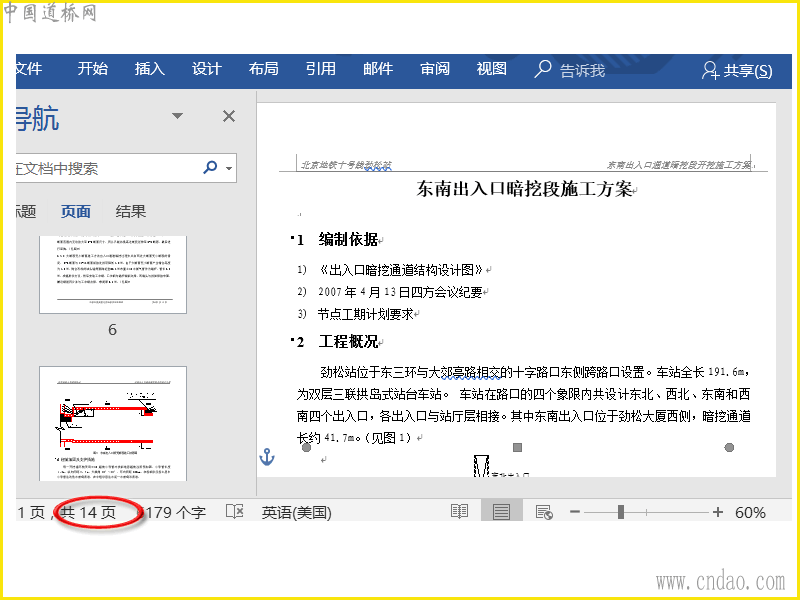
Task: Switch to the 标题 navigation tab
Action: click(27, 211)
